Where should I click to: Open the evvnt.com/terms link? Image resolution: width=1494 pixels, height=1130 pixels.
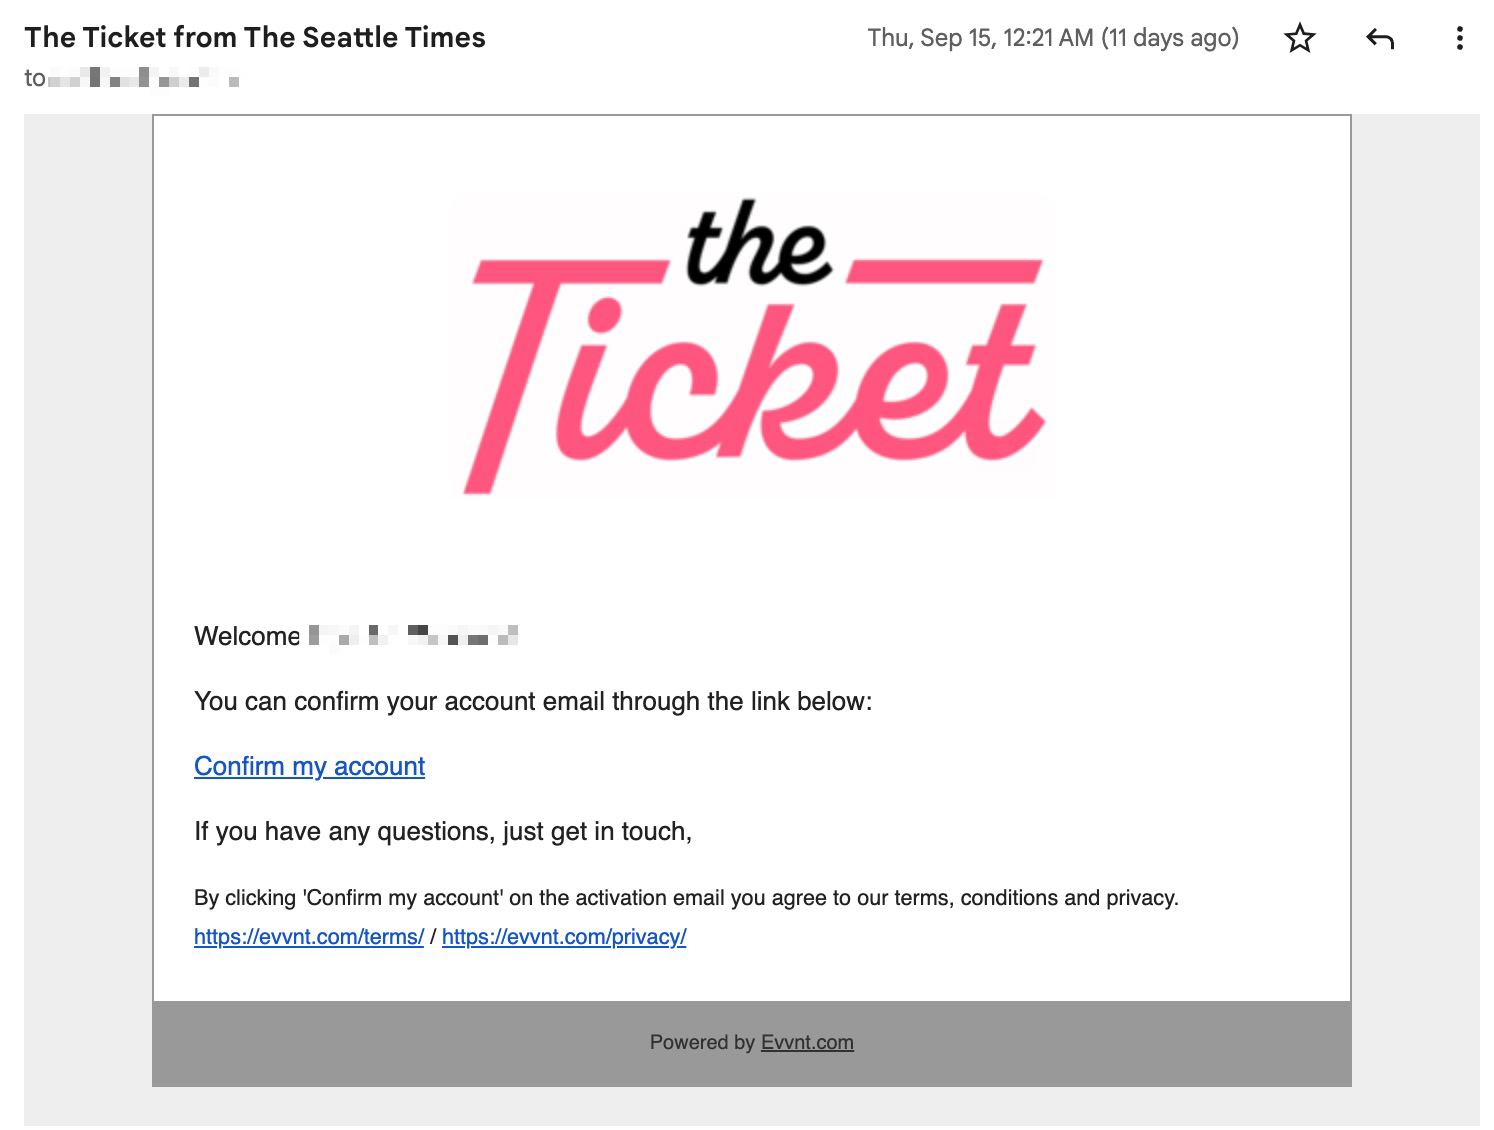[x=309, y=937]
